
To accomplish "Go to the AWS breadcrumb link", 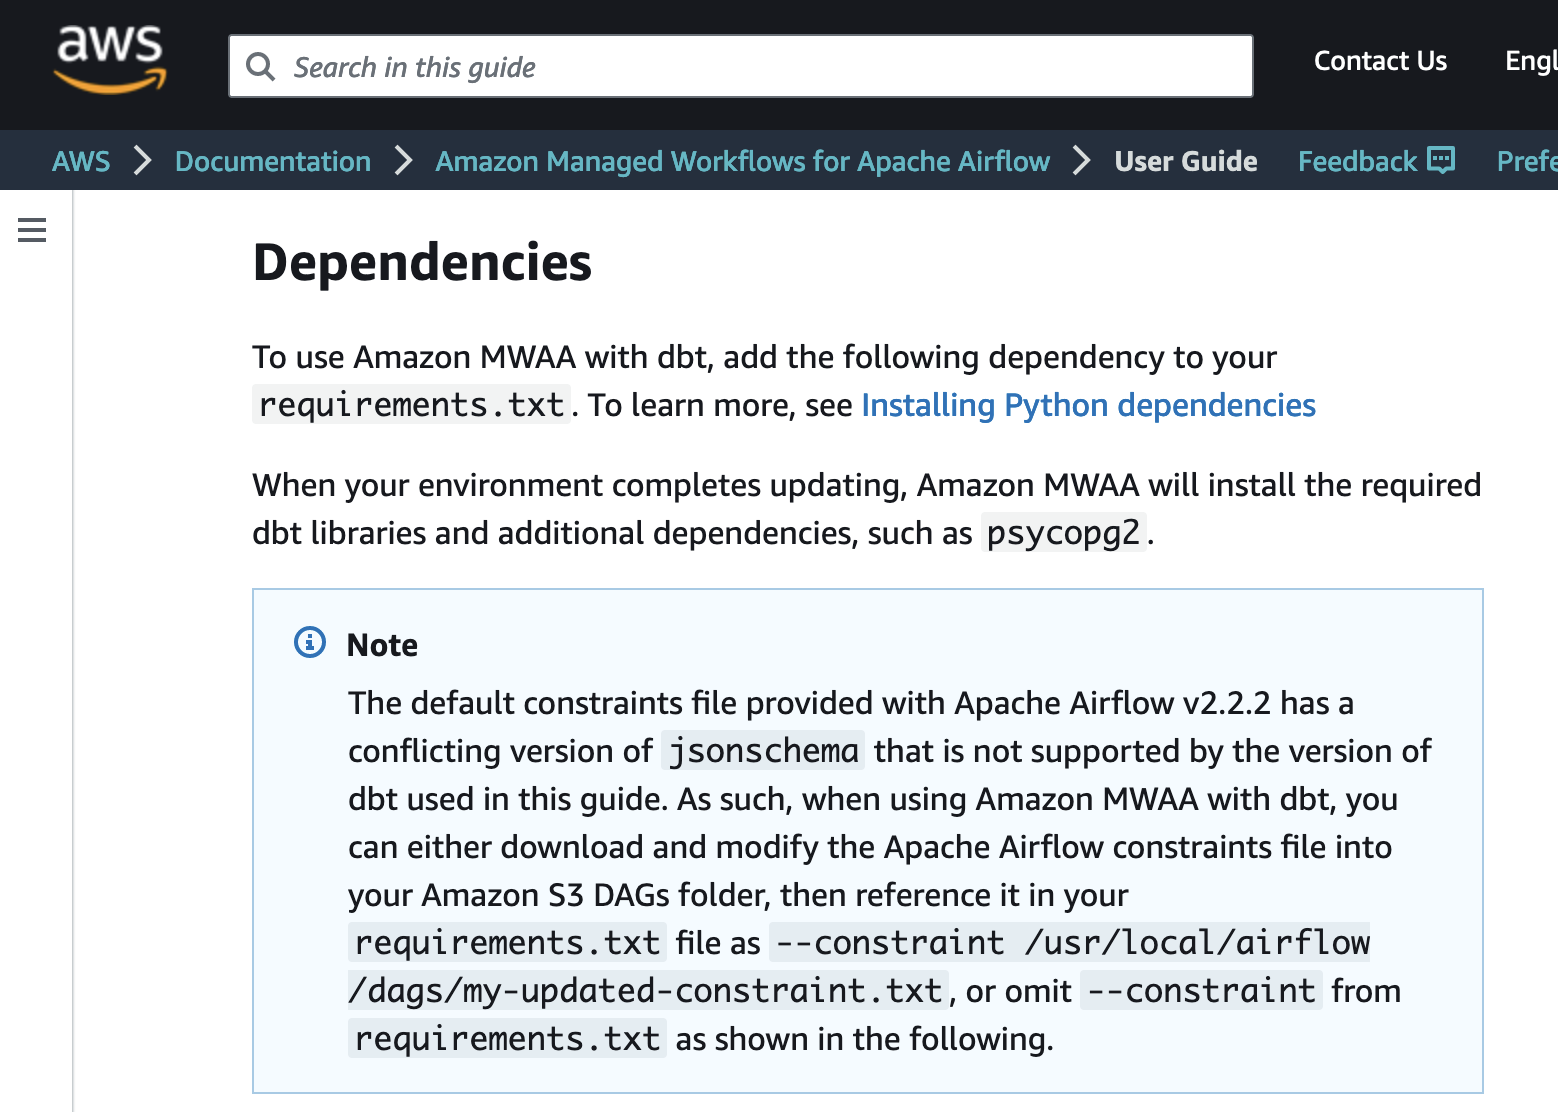I will 81,161.
